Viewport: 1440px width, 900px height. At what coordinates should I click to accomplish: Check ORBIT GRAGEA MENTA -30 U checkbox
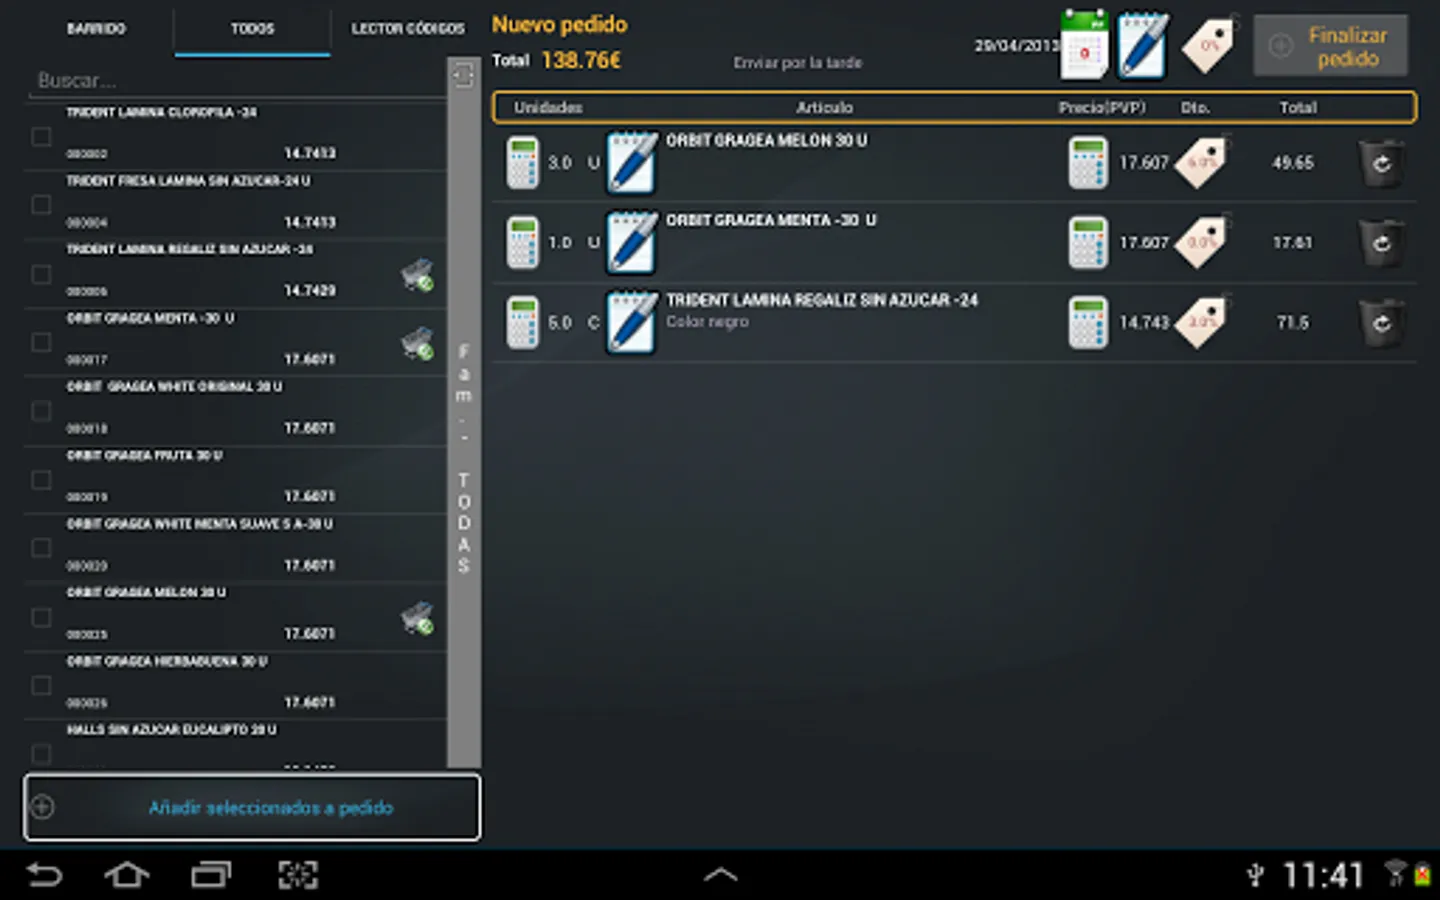(x=41, y=342)
